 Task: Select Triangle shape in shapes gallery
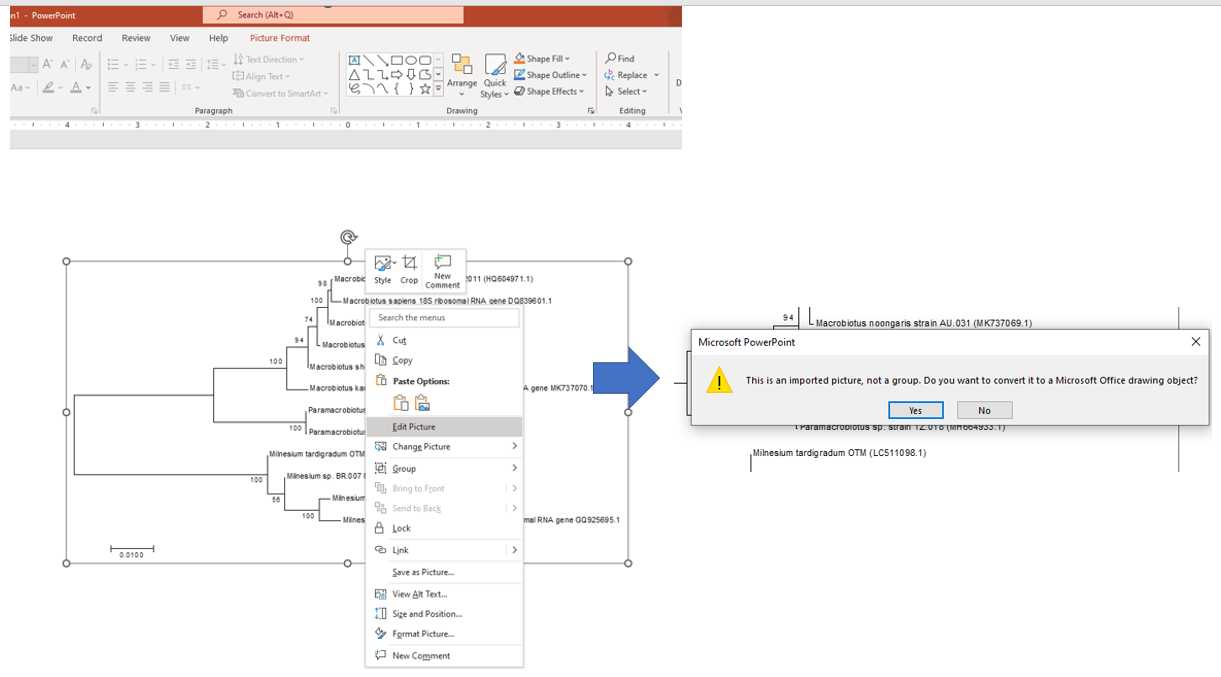tap(354, 75)
